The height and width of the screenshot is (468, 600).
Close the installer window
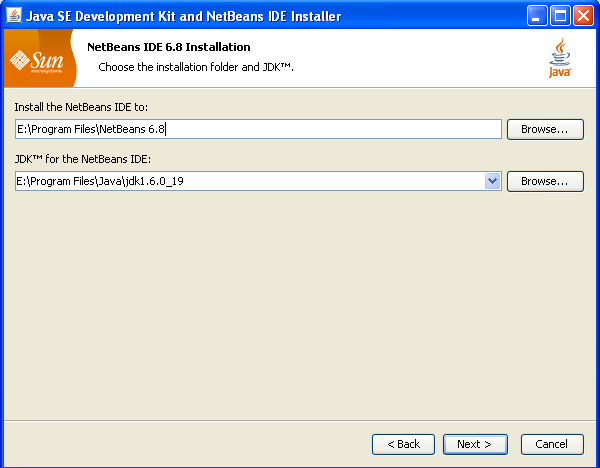pyautogui.click(x=582, y=16)
